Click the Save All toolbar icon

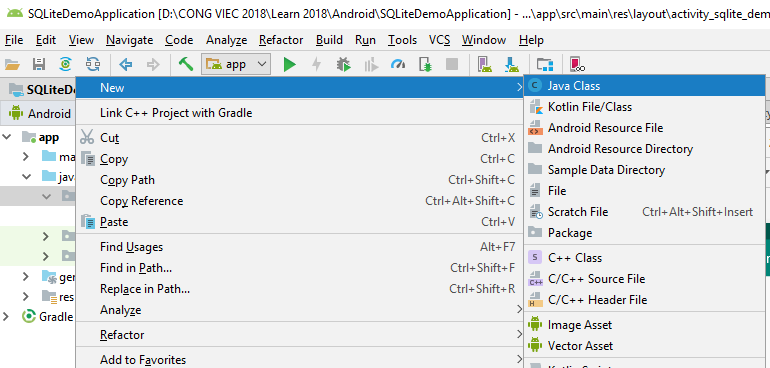point(39,64)
